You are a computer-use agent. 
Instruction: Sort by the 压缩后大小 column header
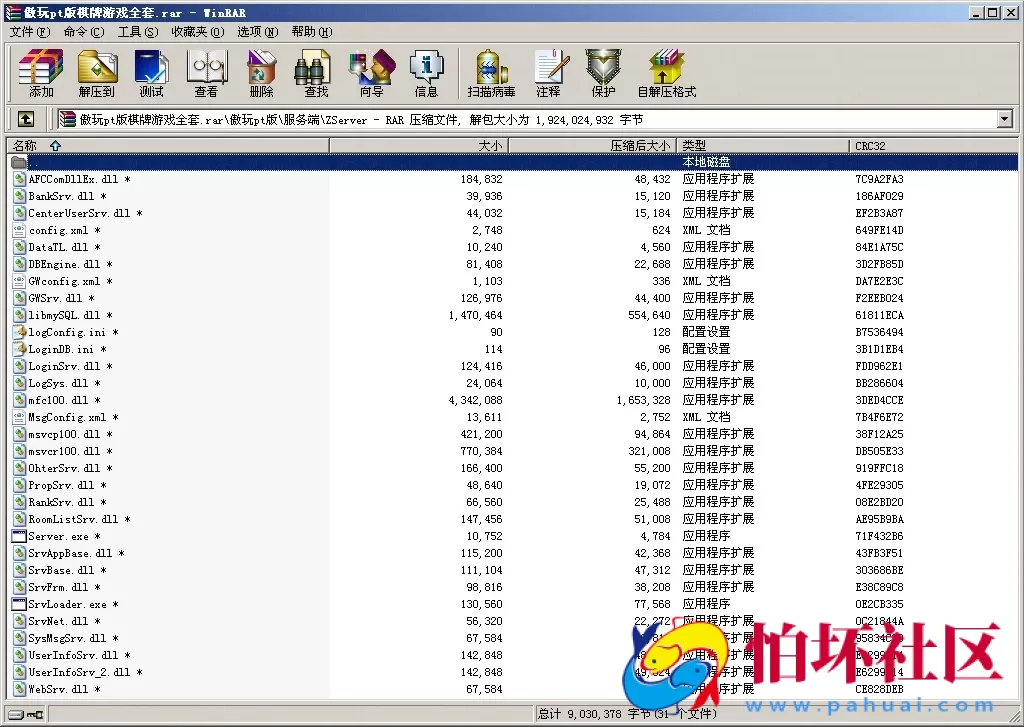(620, 144)
